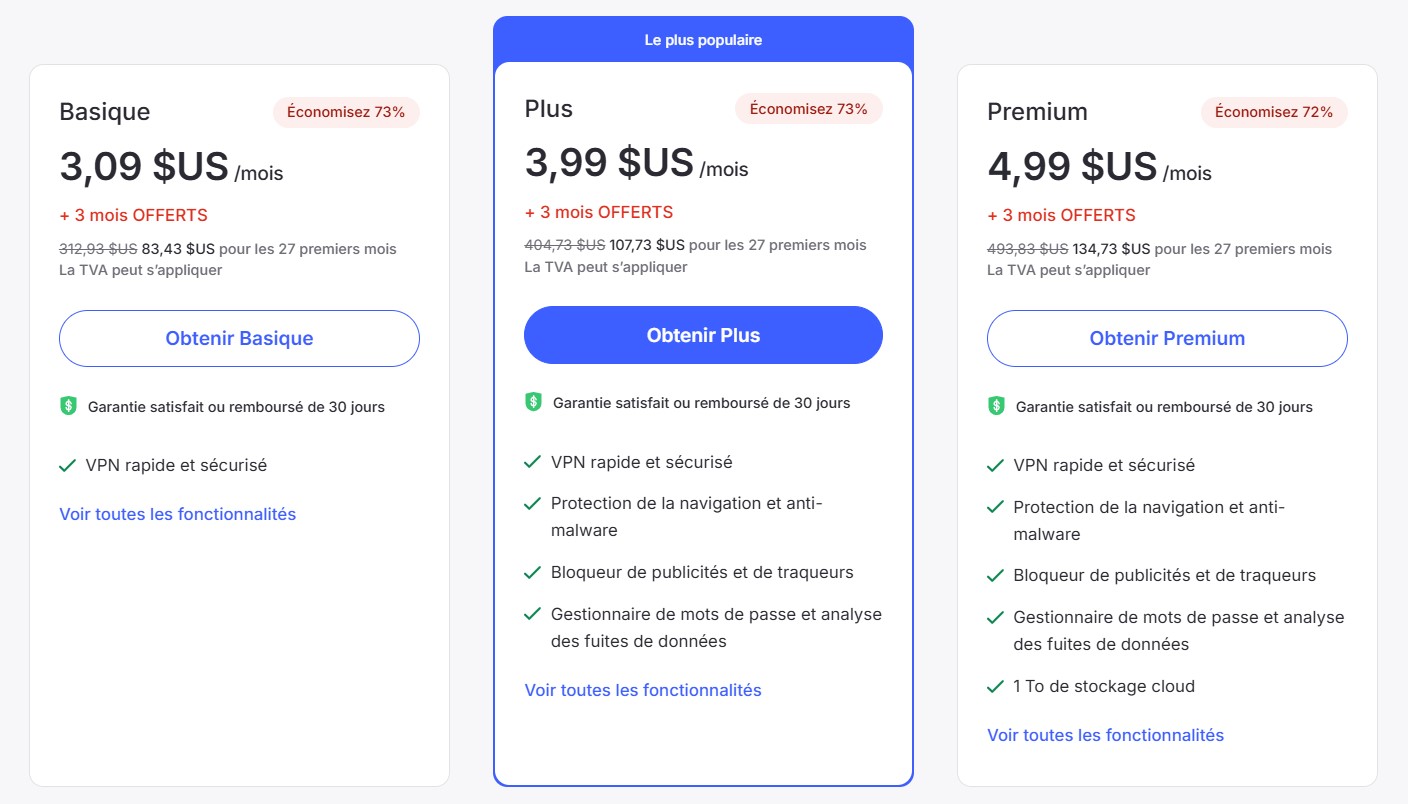Click the green guarantee shield in Premium
This screenshot has width=1408, height=804.
click(x=996, y=406)
